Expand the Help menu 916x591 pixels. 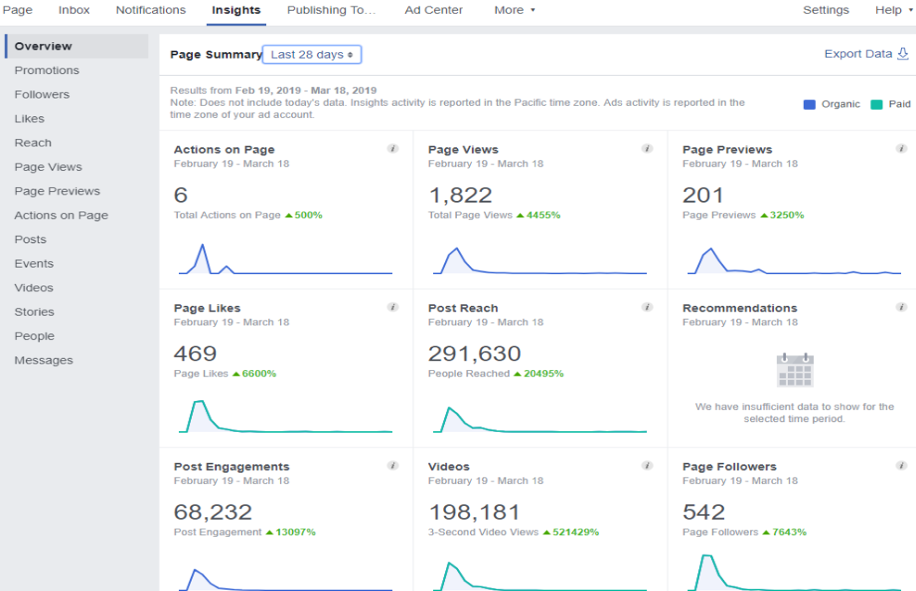(x=890, y=10)
